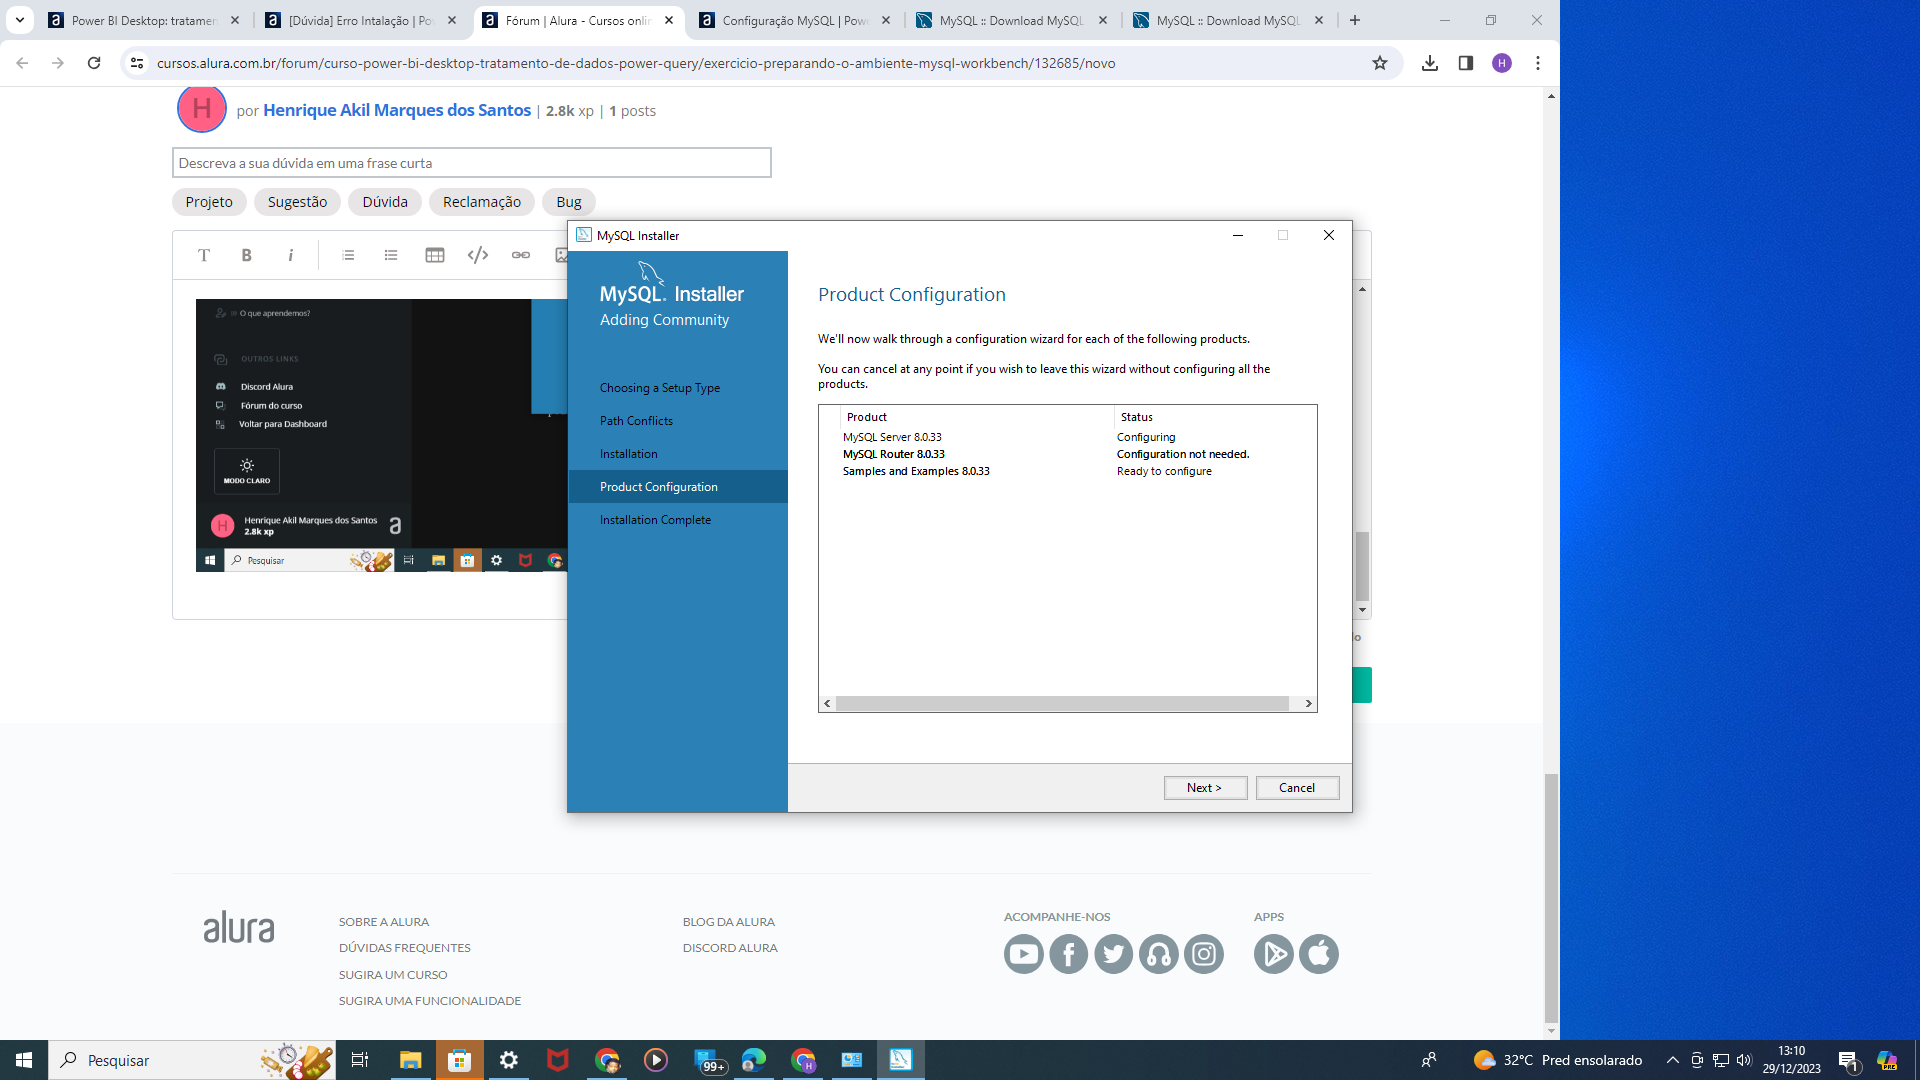
Task: Click Next in MySQL Installer
Action: 1205,788
